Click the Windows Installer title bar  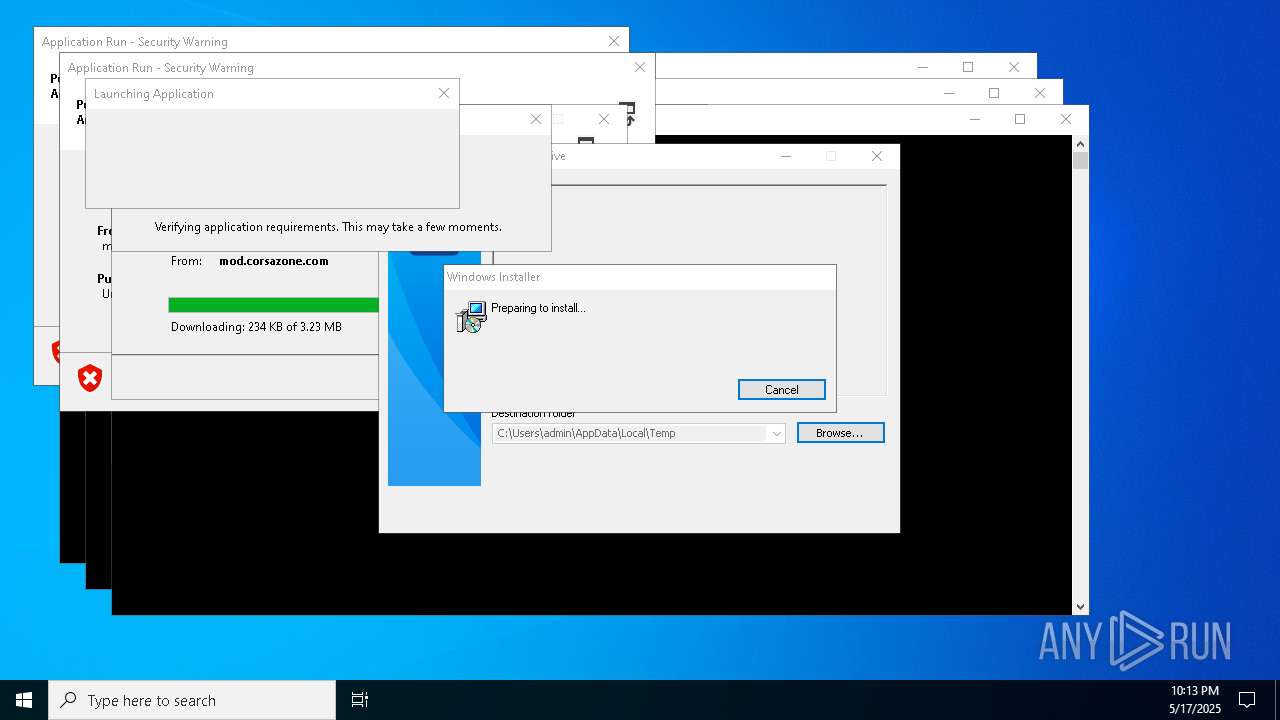click(640, 277)
